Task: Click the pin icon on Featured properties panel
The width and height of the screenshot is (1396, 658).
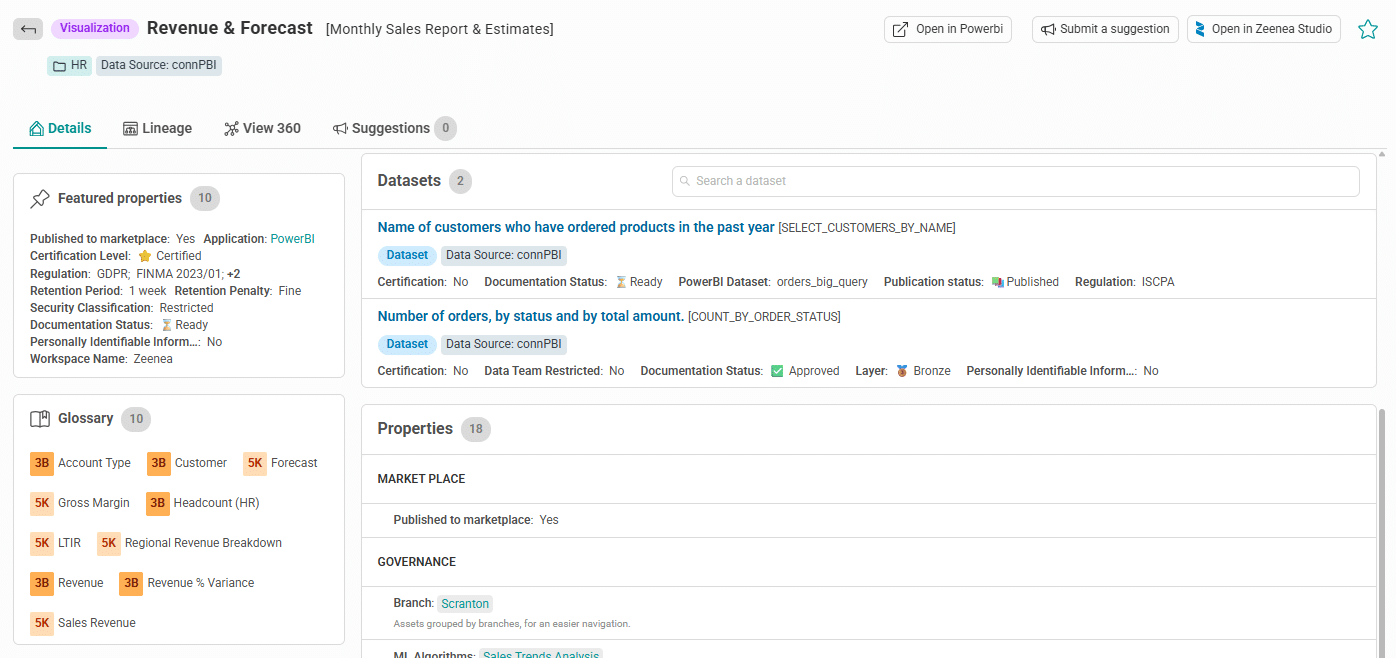Action: [41, 197]
